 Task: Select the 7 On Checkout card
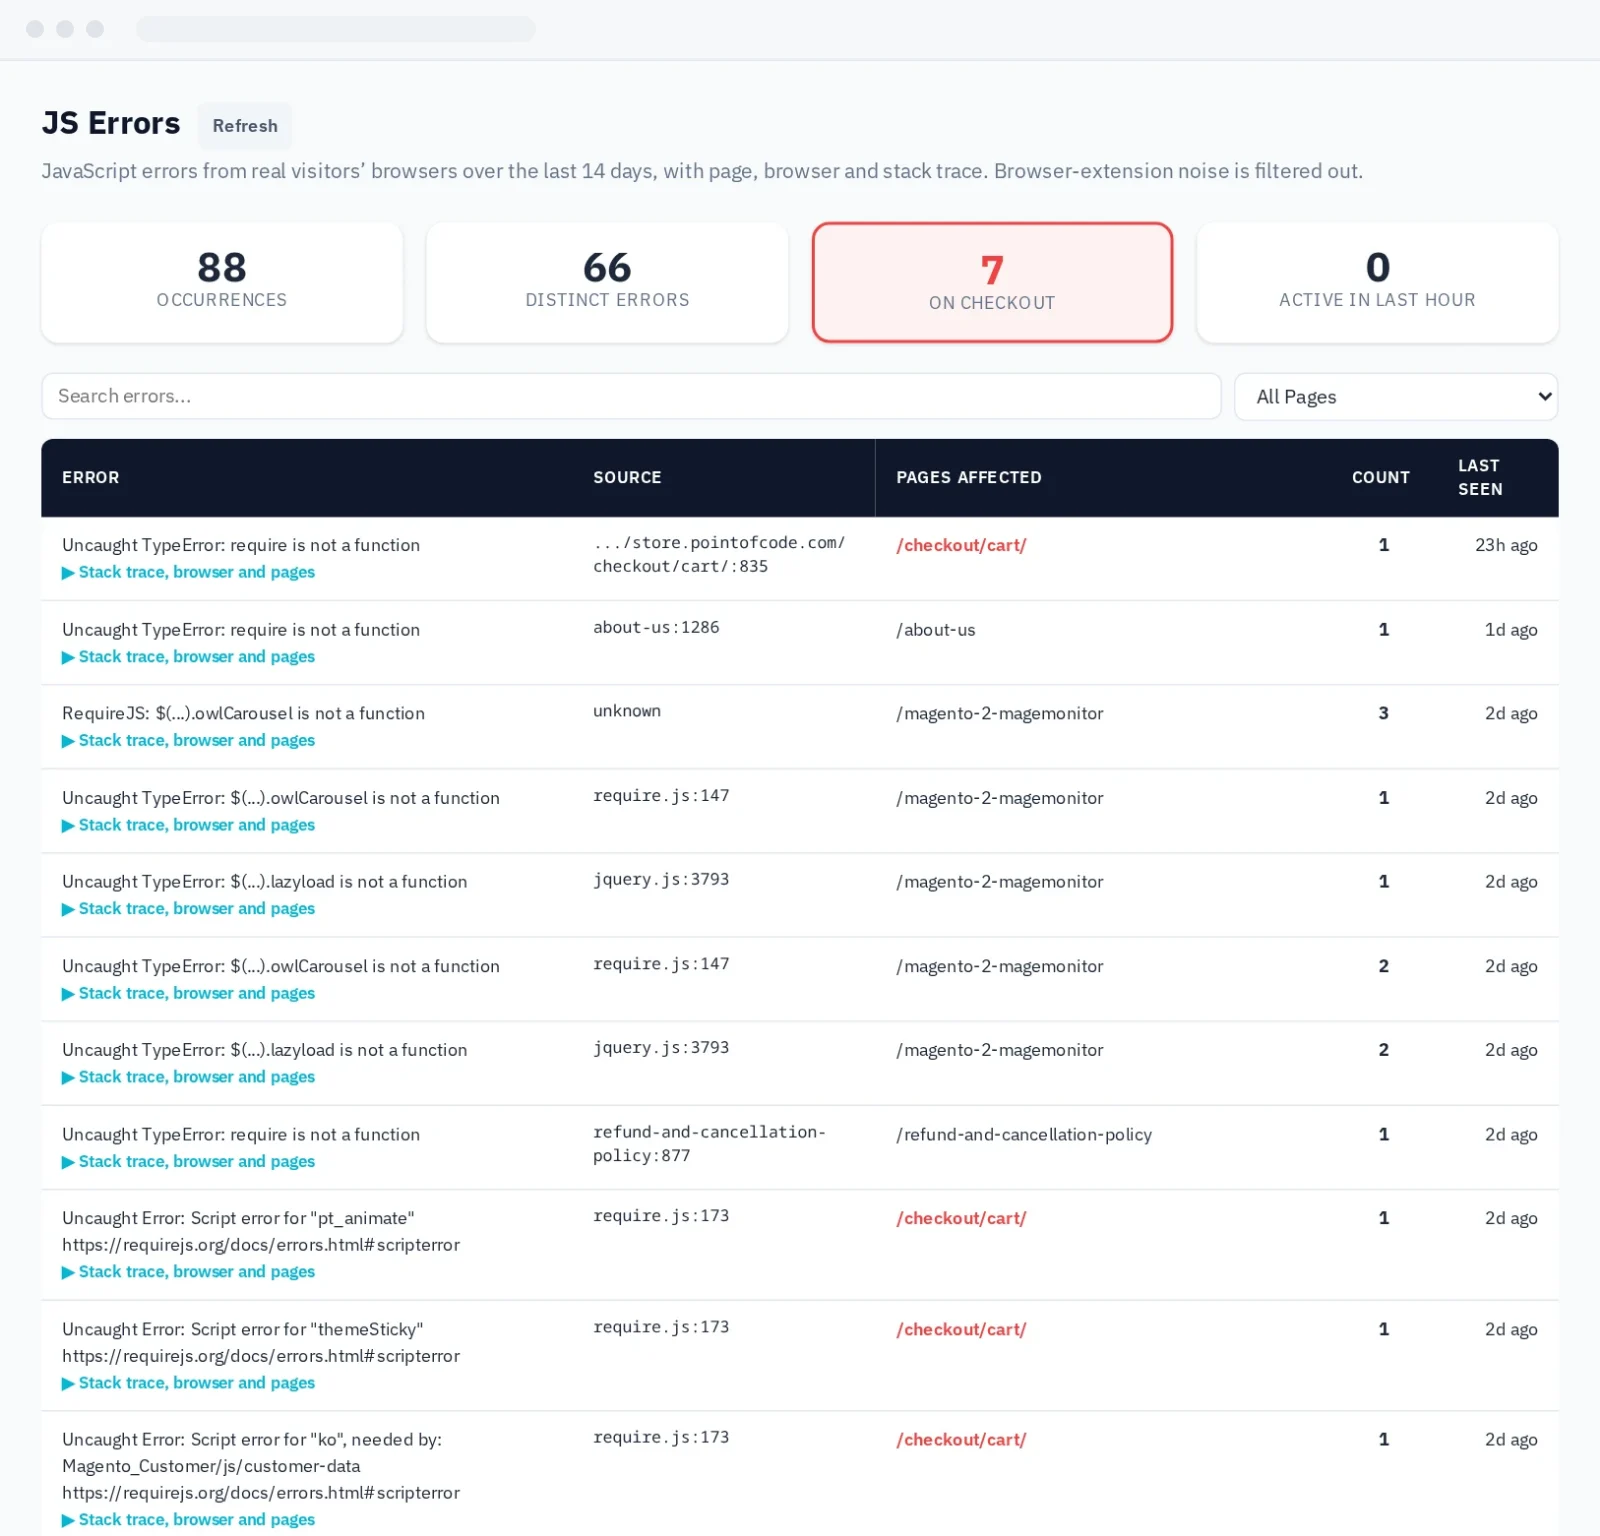[x=992, y=282]
